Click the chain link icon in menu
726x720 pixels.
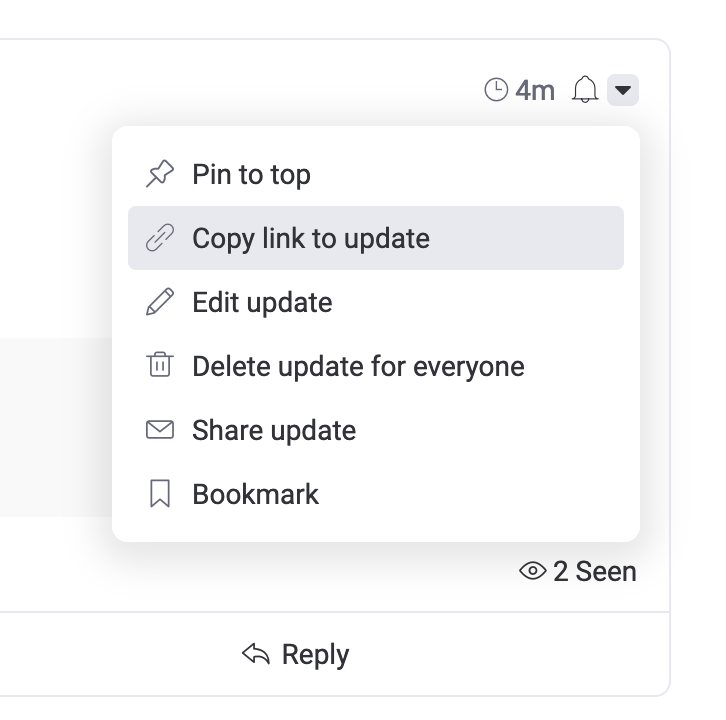160,238
